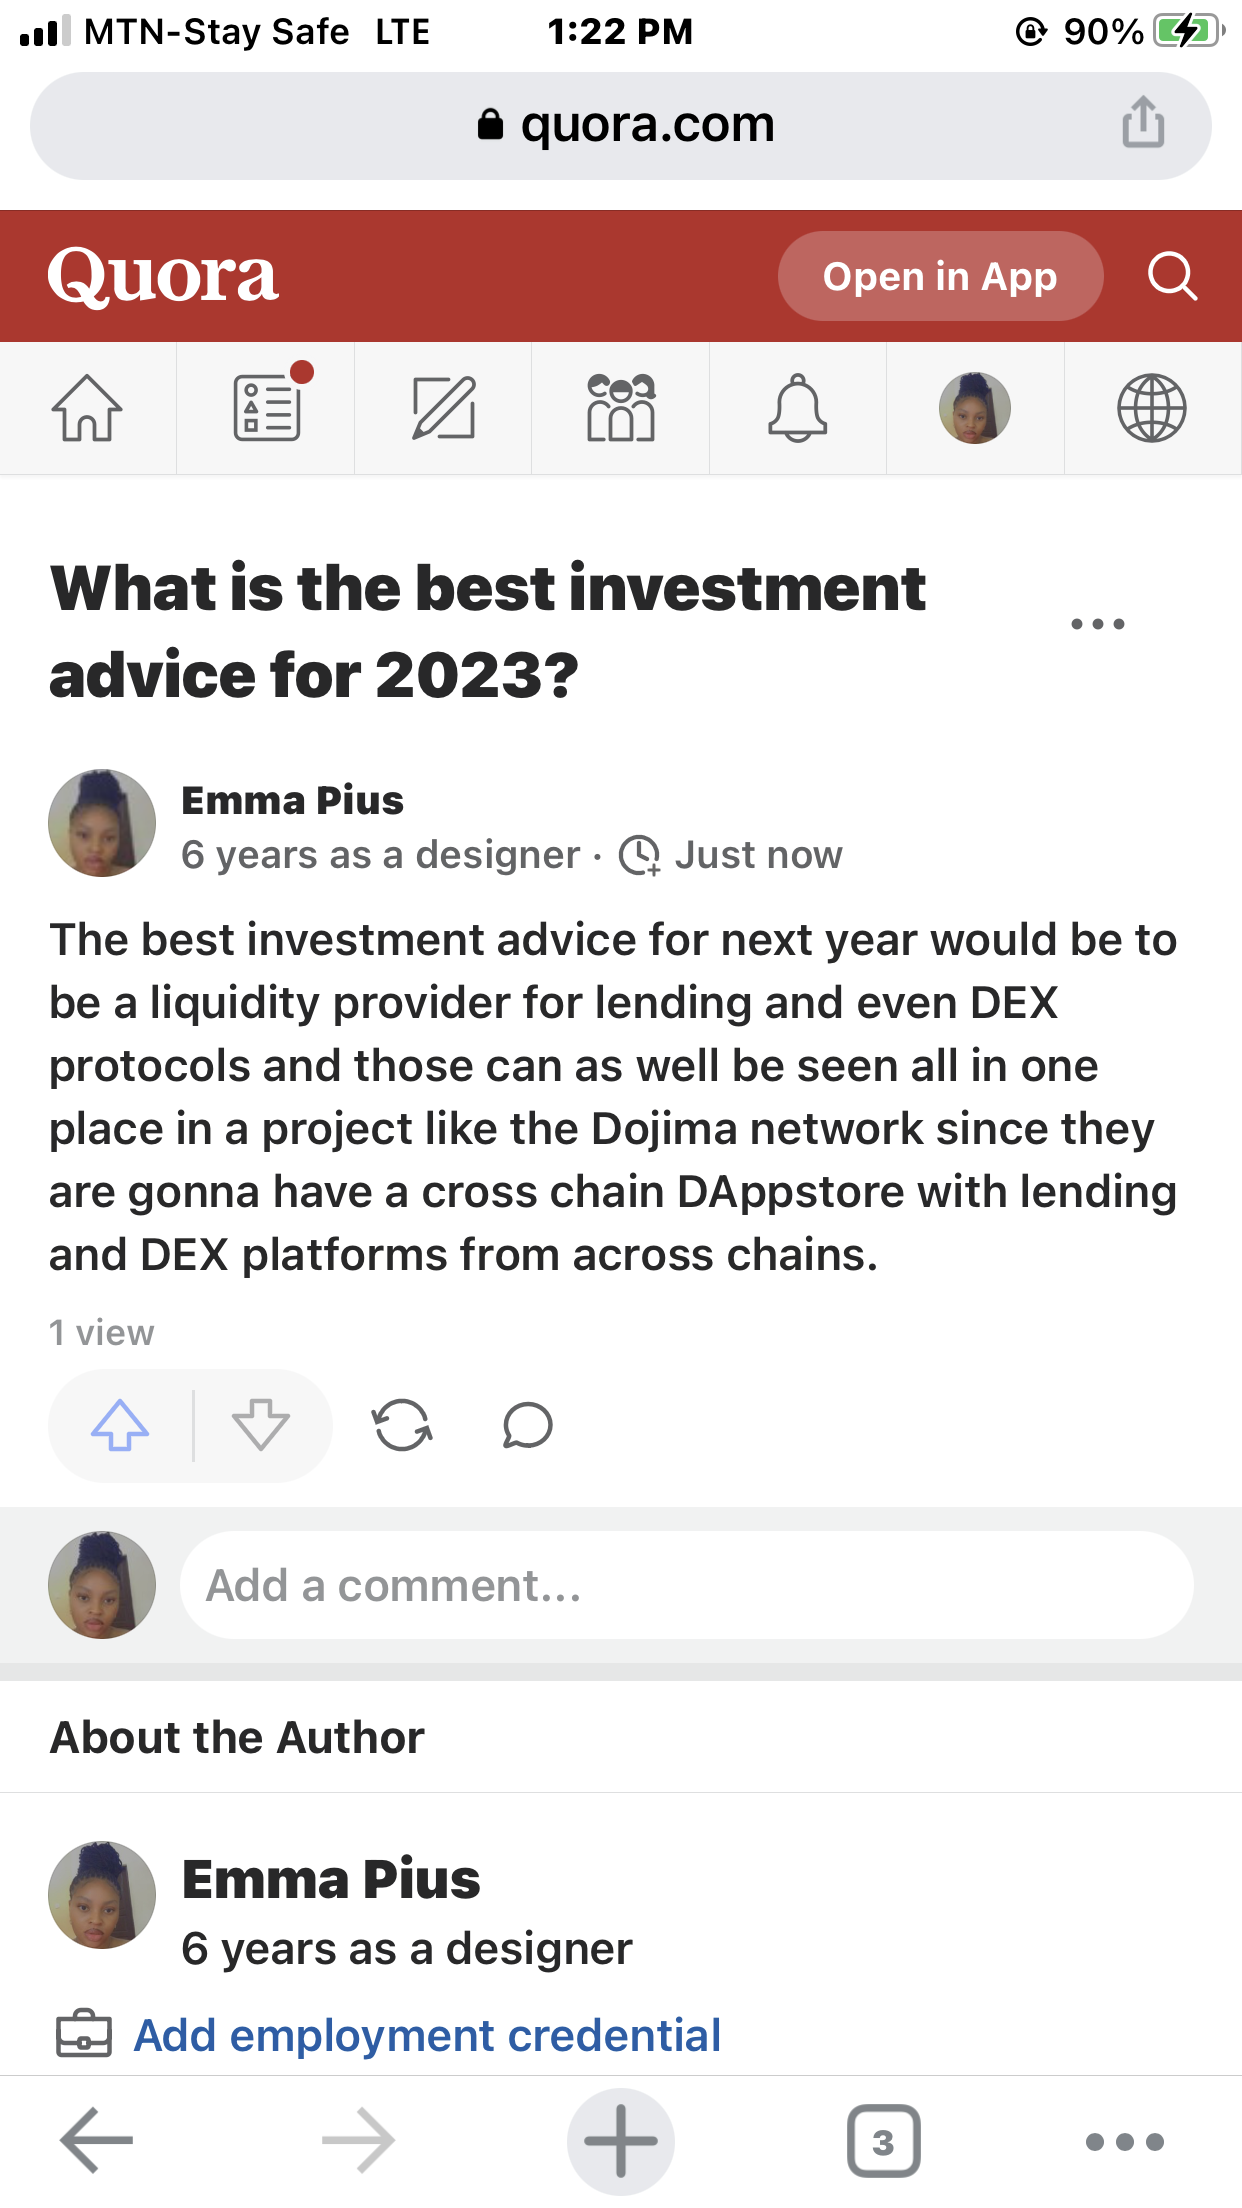This screenshot has height=2208, width=1242.
Task: Open the Following feed icon with red dot
Action: (x=268, y=406)
